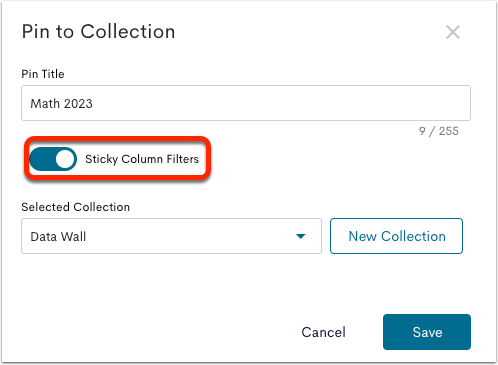498x365 pixels.
Task: Focus the Pin Title input field
Action: pos(246,103)
